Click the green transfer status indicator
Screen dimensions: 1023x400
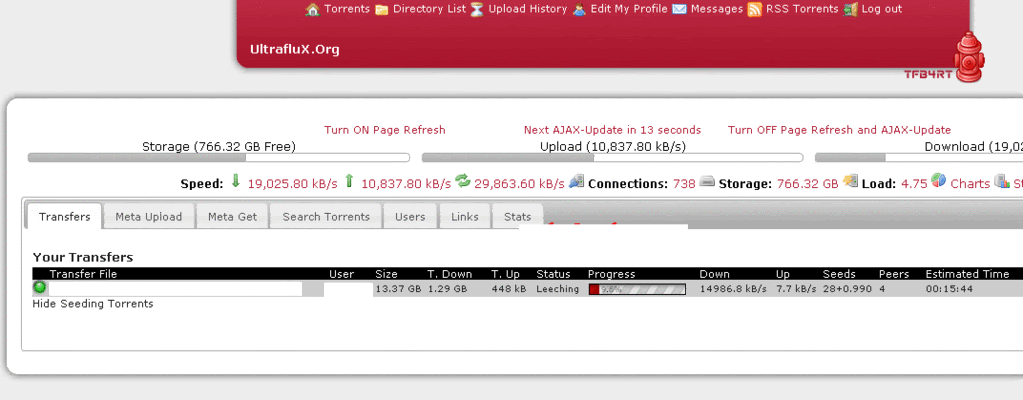point(40,288)
